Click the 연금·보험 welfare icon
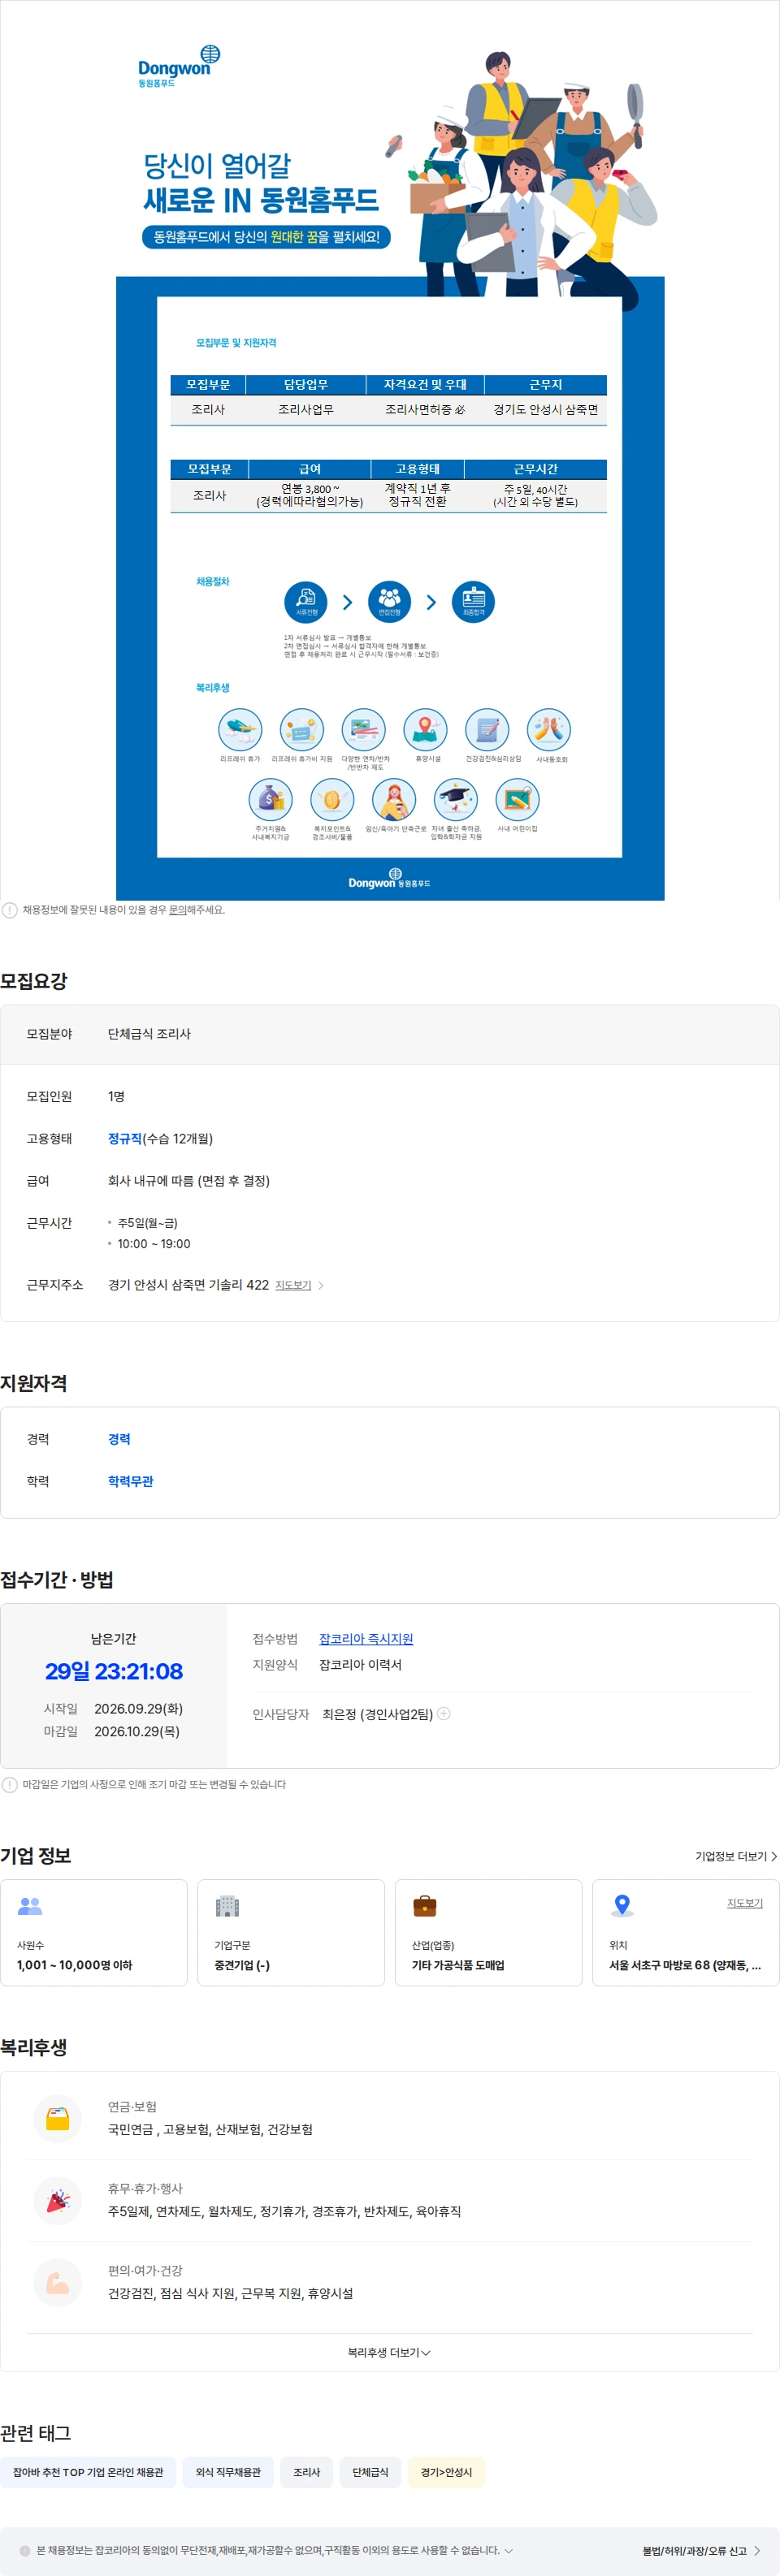Viewport: 780px width, 2576px height. [58, 2119]
